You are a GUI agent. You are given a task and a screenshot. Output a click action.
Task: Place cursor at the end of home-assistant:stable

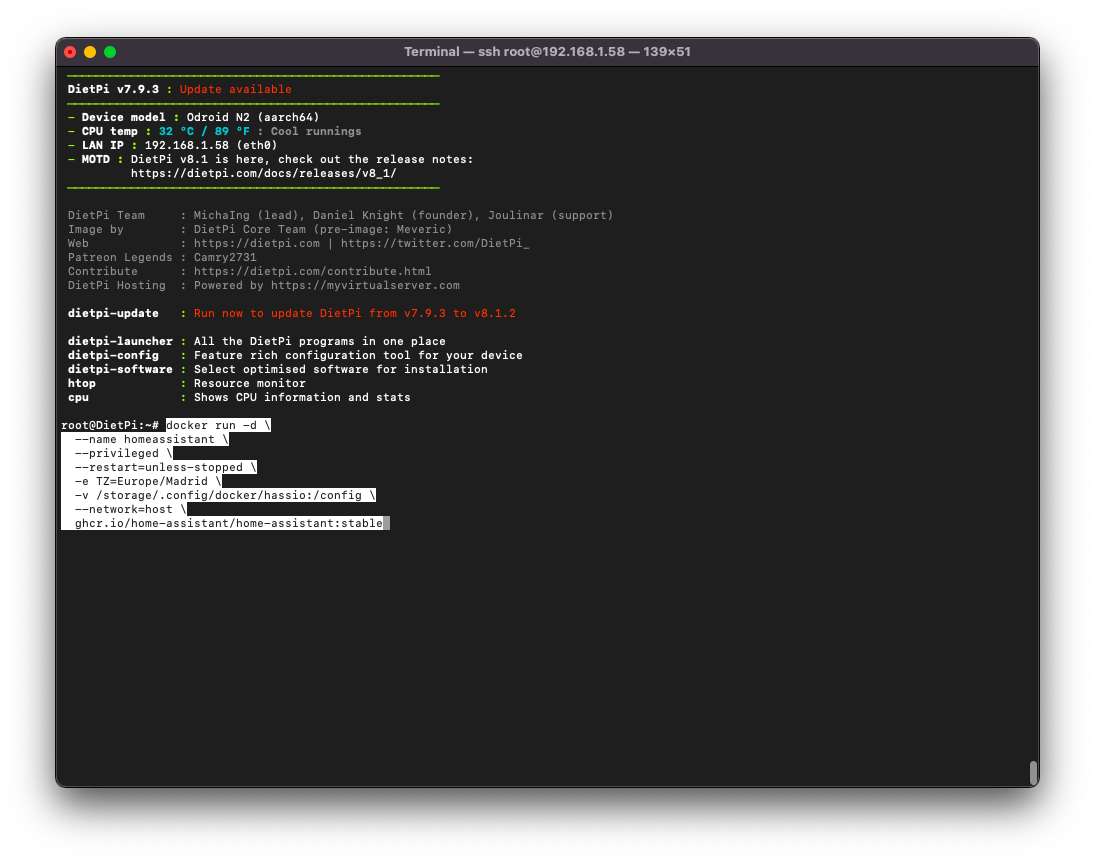click(x=384, y=523)
